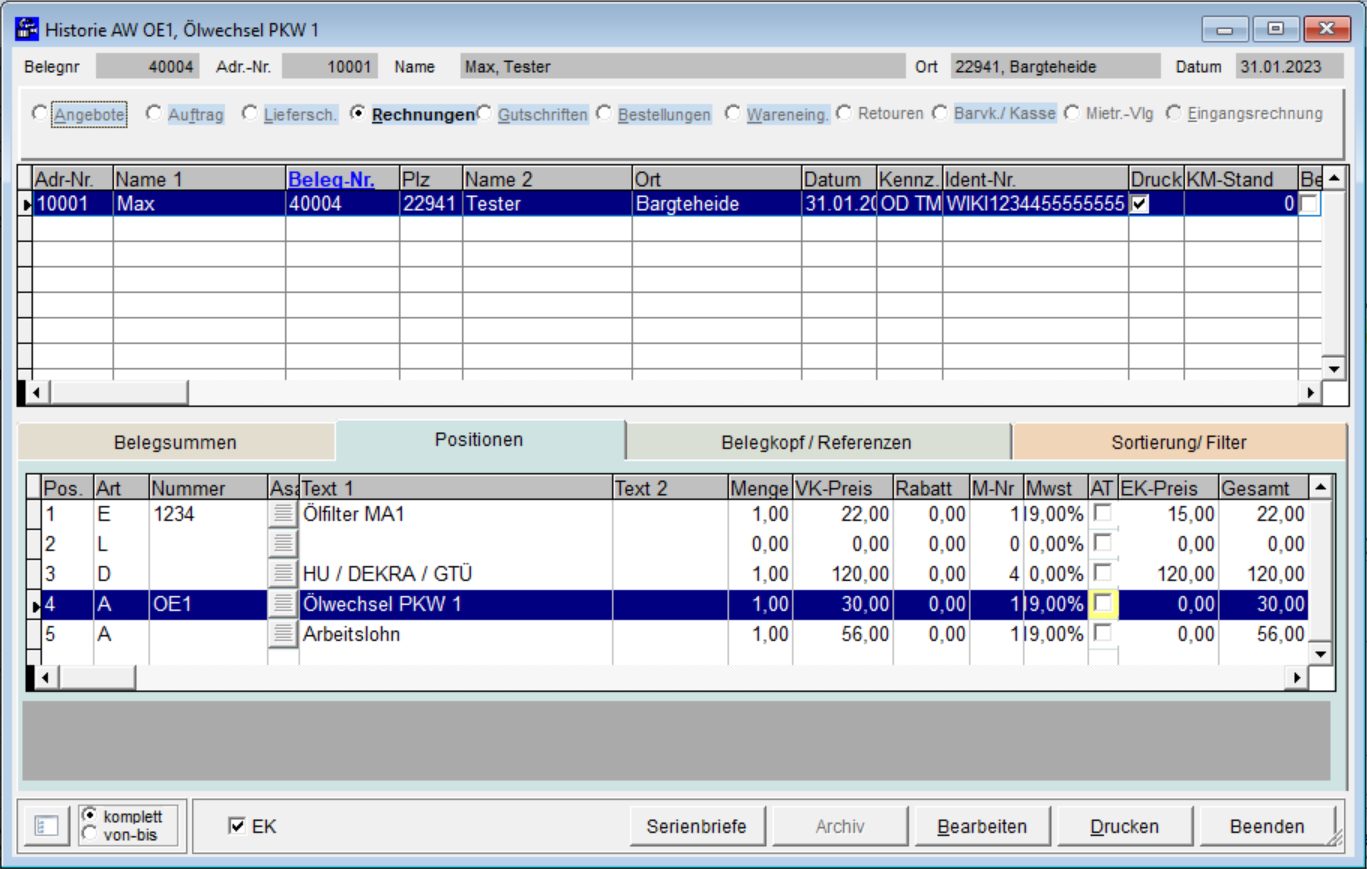The height and width of the screenshot is (869, 1367).
Task: Open the Belegsummen tab
Action: pyautogui.click(x=176, y=442)
